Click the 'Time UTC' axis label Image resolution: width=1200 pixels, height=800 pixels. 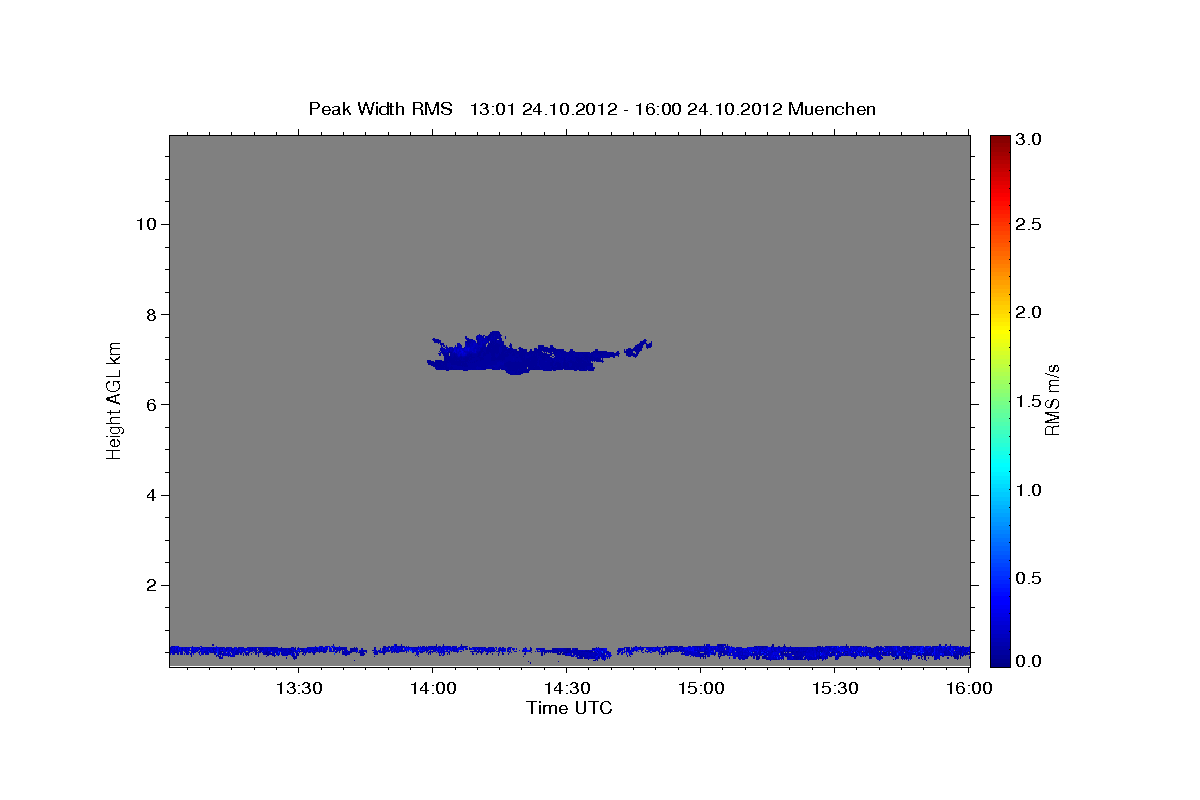point(569,708)
